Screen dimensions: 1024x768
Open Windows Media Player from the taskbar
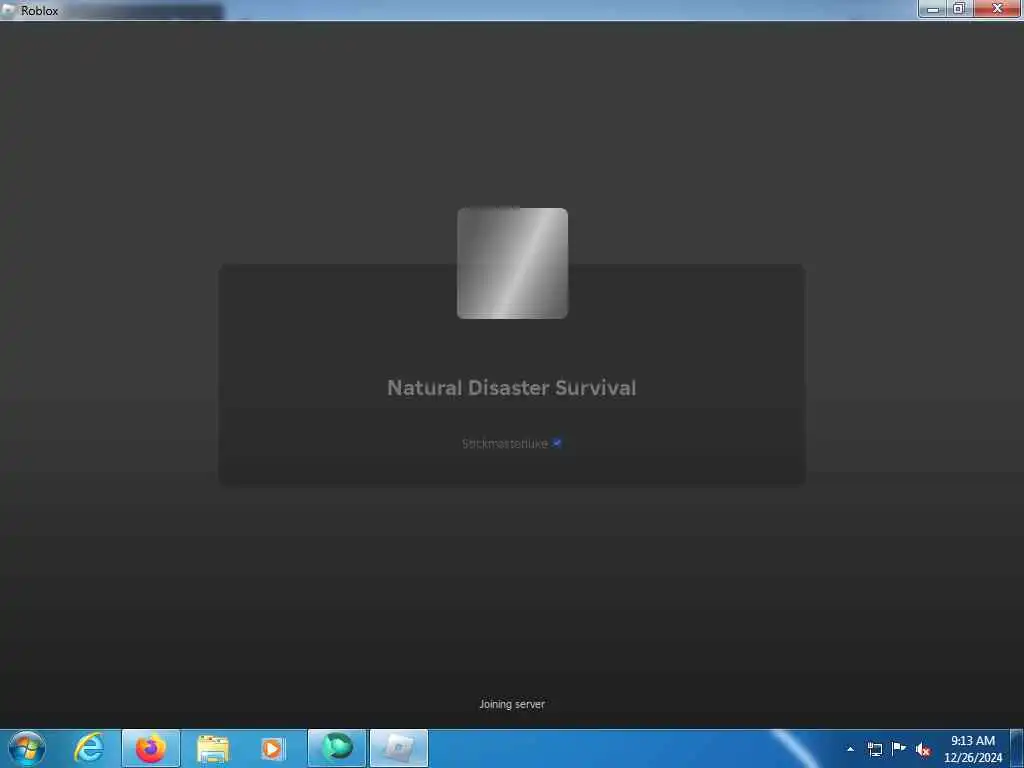point(272,748)
